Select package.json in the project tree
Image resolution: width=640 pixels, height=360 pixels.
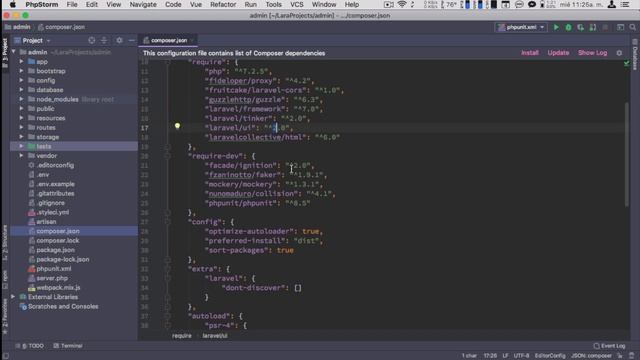point(56,250)
